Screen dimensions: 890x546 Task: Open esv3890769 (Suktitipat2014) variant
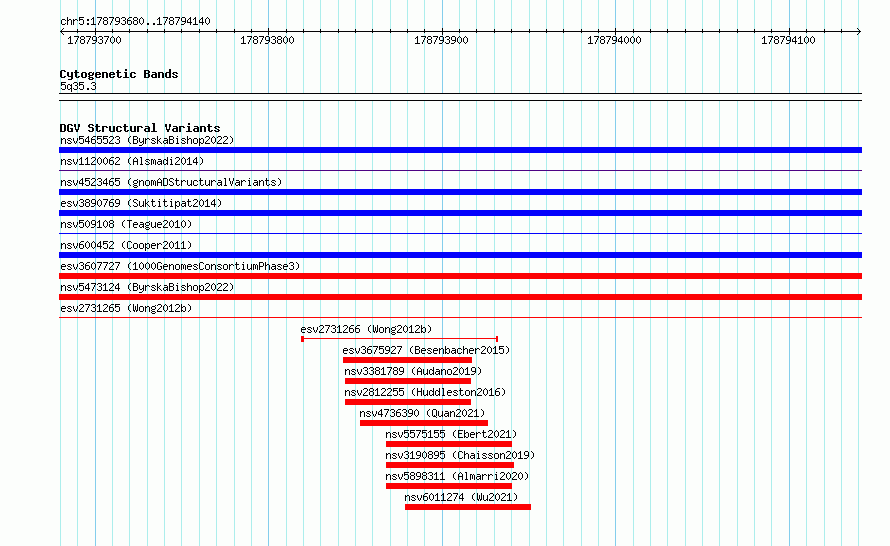[141, 203]
